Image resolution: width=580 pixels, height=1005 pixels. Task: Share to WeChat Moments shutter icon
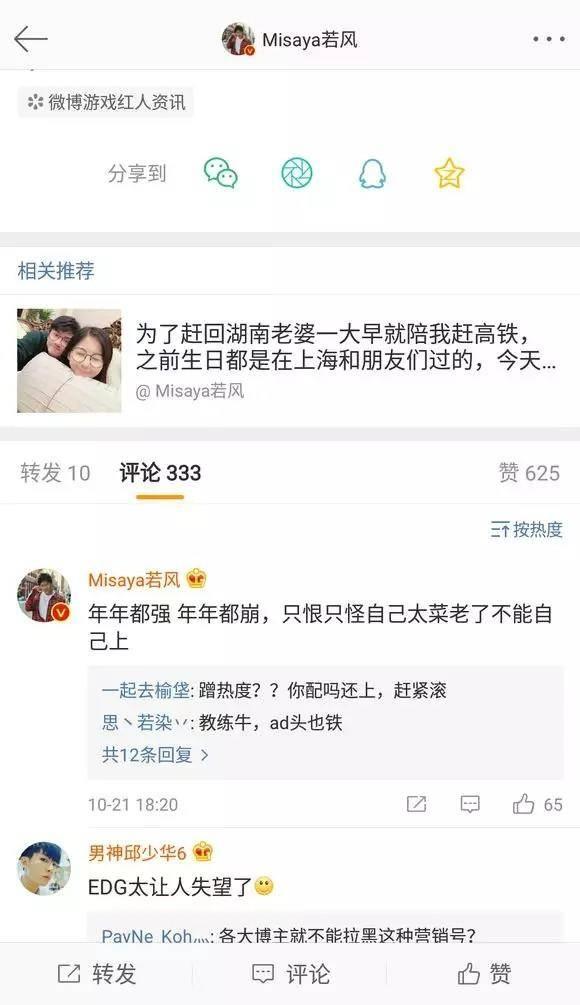[297, 173]
